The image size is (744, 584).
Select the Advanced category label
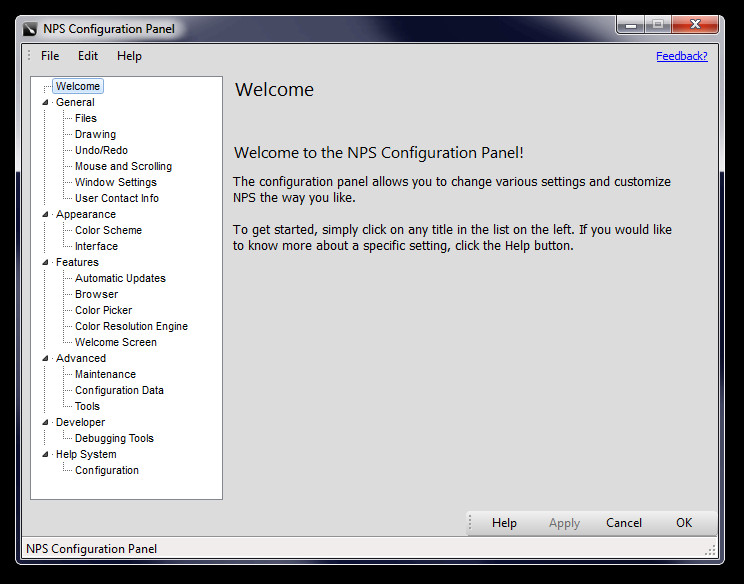[x=81, y=358]
